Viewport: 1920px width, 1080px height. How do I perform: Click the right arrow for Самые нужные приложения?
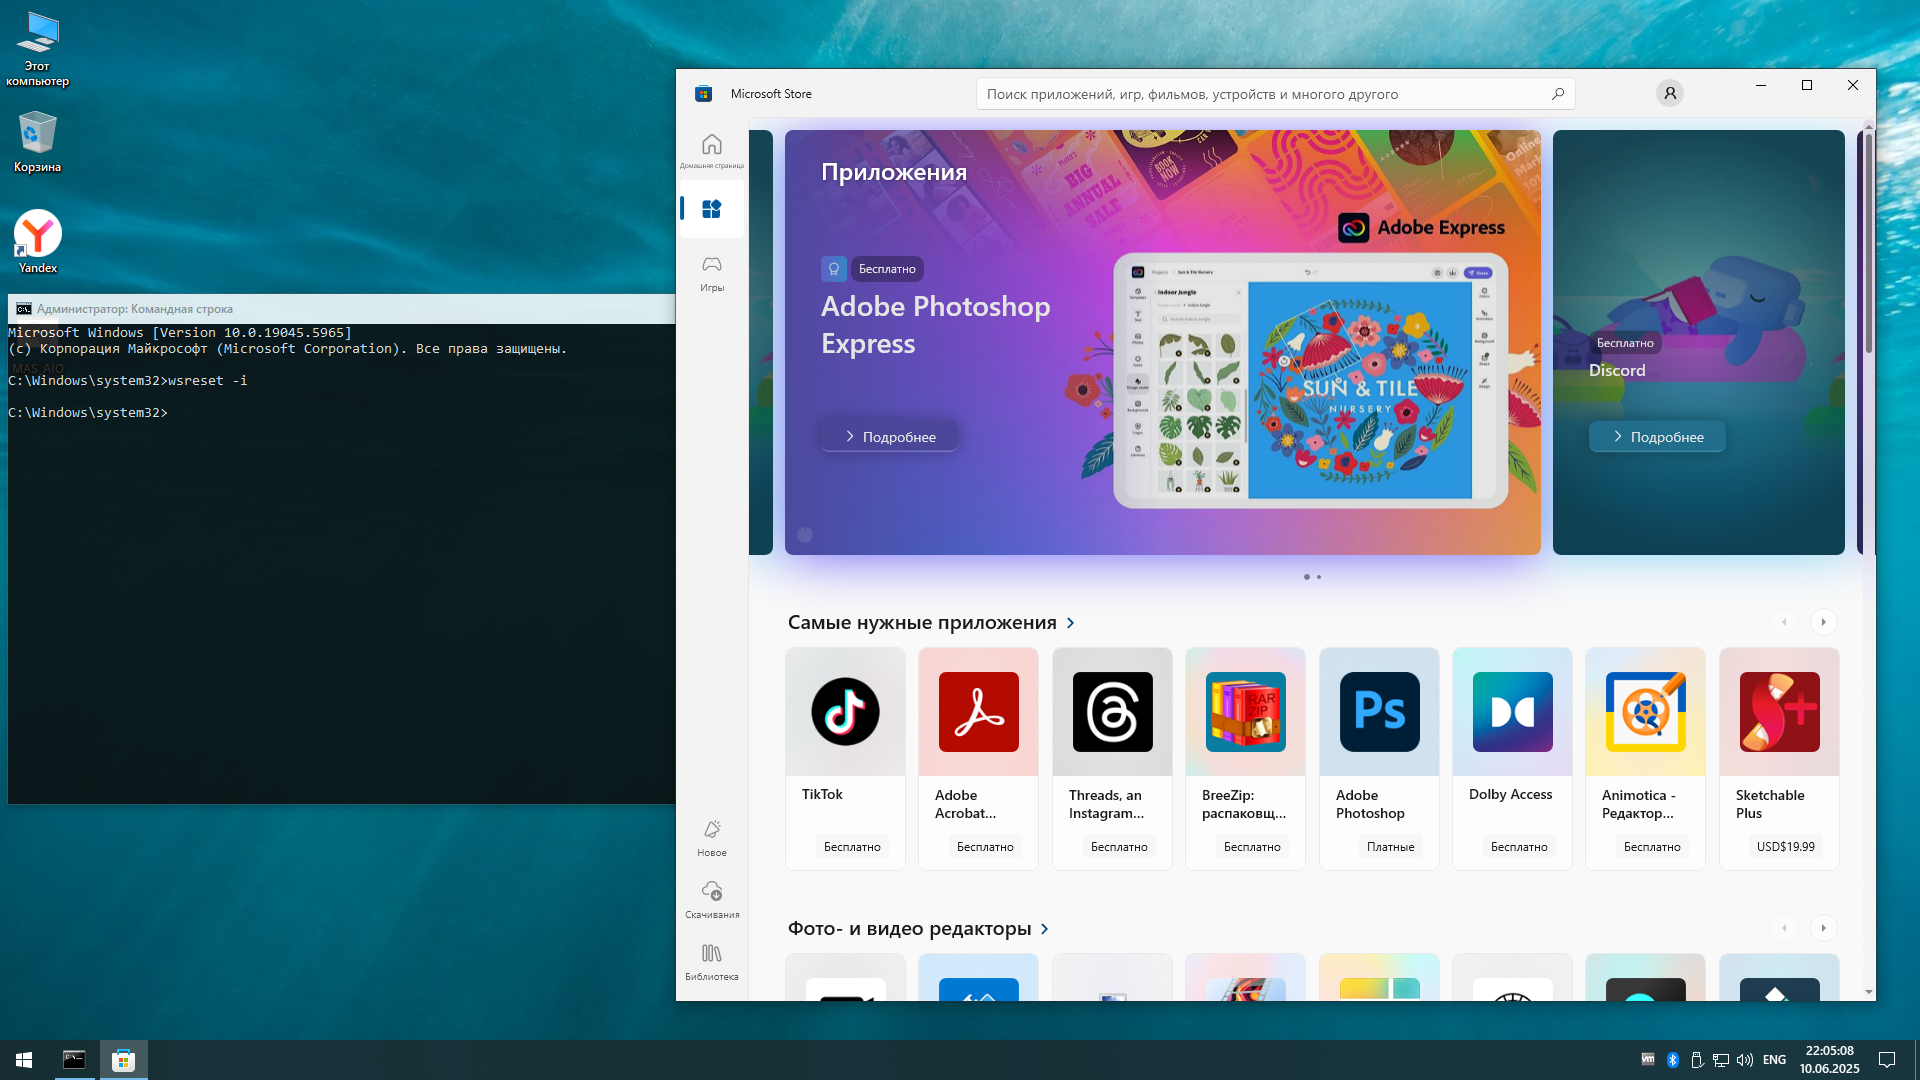(x=1826, y=621)
